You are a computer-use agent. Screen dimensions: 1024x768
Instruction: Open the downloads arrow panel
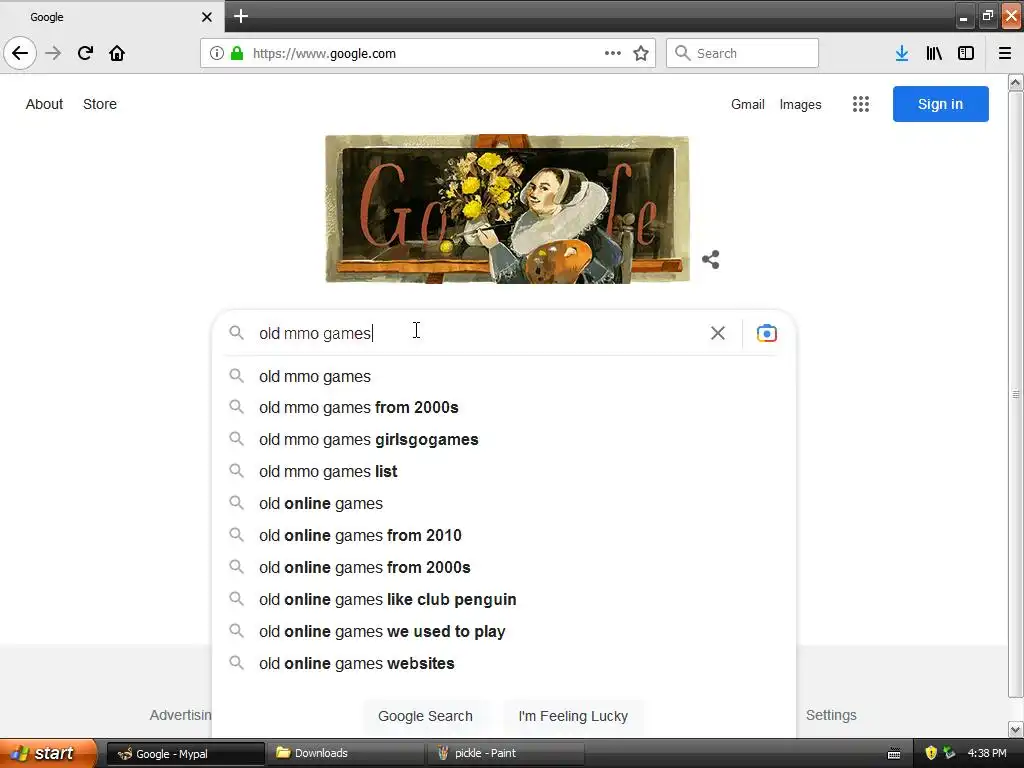pos(902,53)
